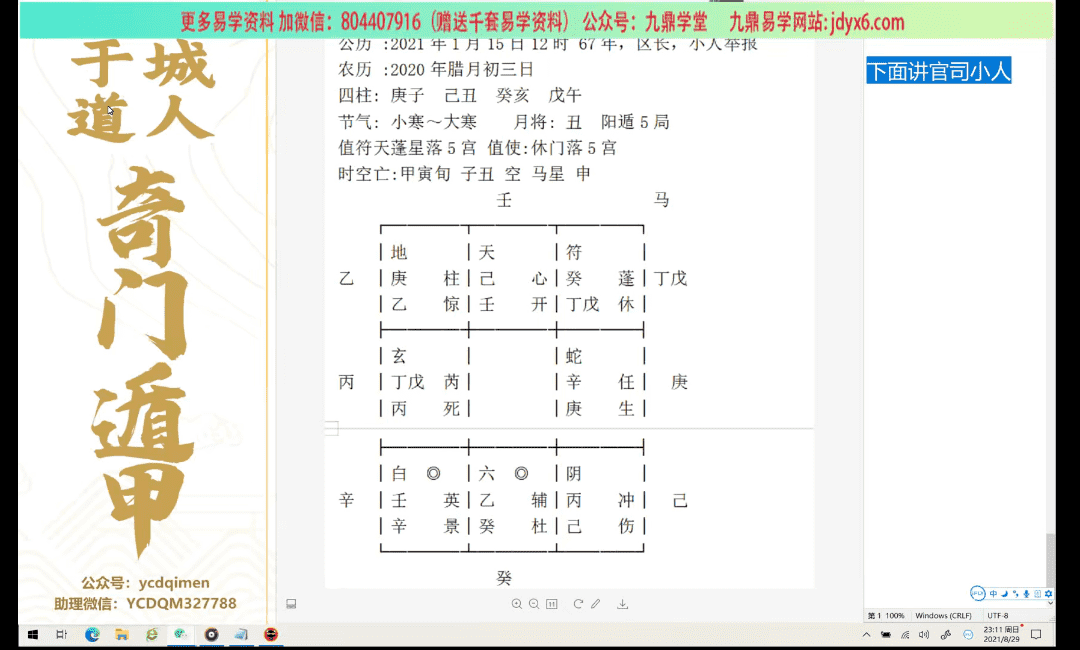This screenshot has width=1080, height=650.
Task: Click the zoom in magnifier icon
Action: pos(517,604)
